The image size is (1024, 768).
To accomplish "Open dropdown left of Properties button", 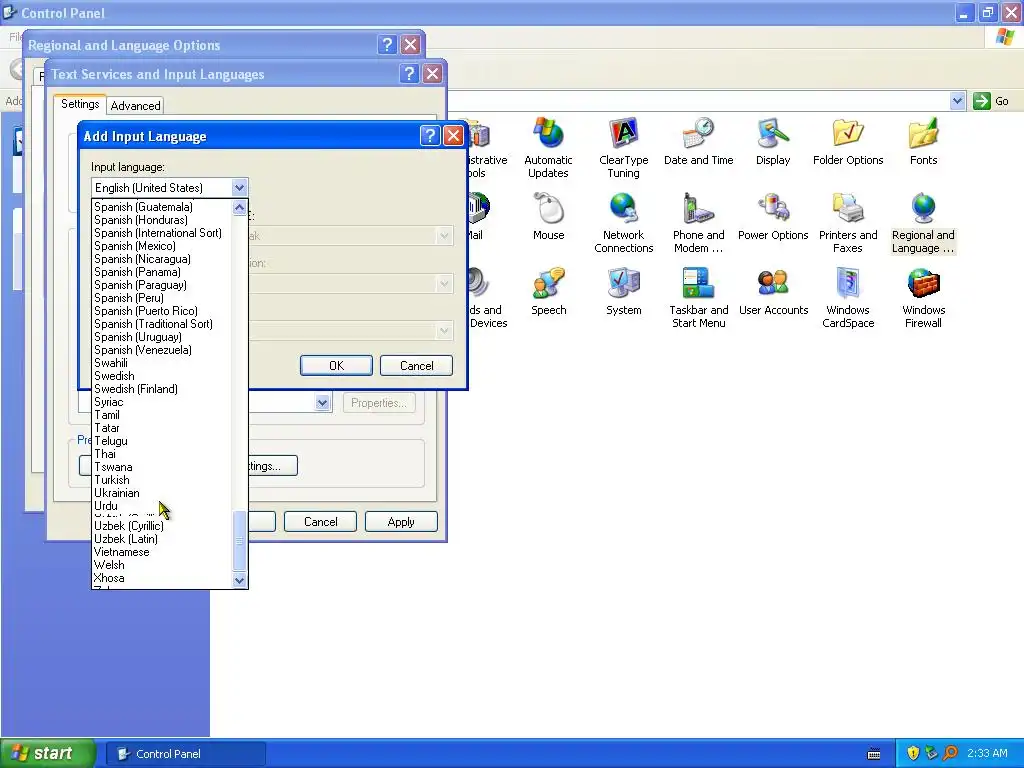I will [322, 403].
